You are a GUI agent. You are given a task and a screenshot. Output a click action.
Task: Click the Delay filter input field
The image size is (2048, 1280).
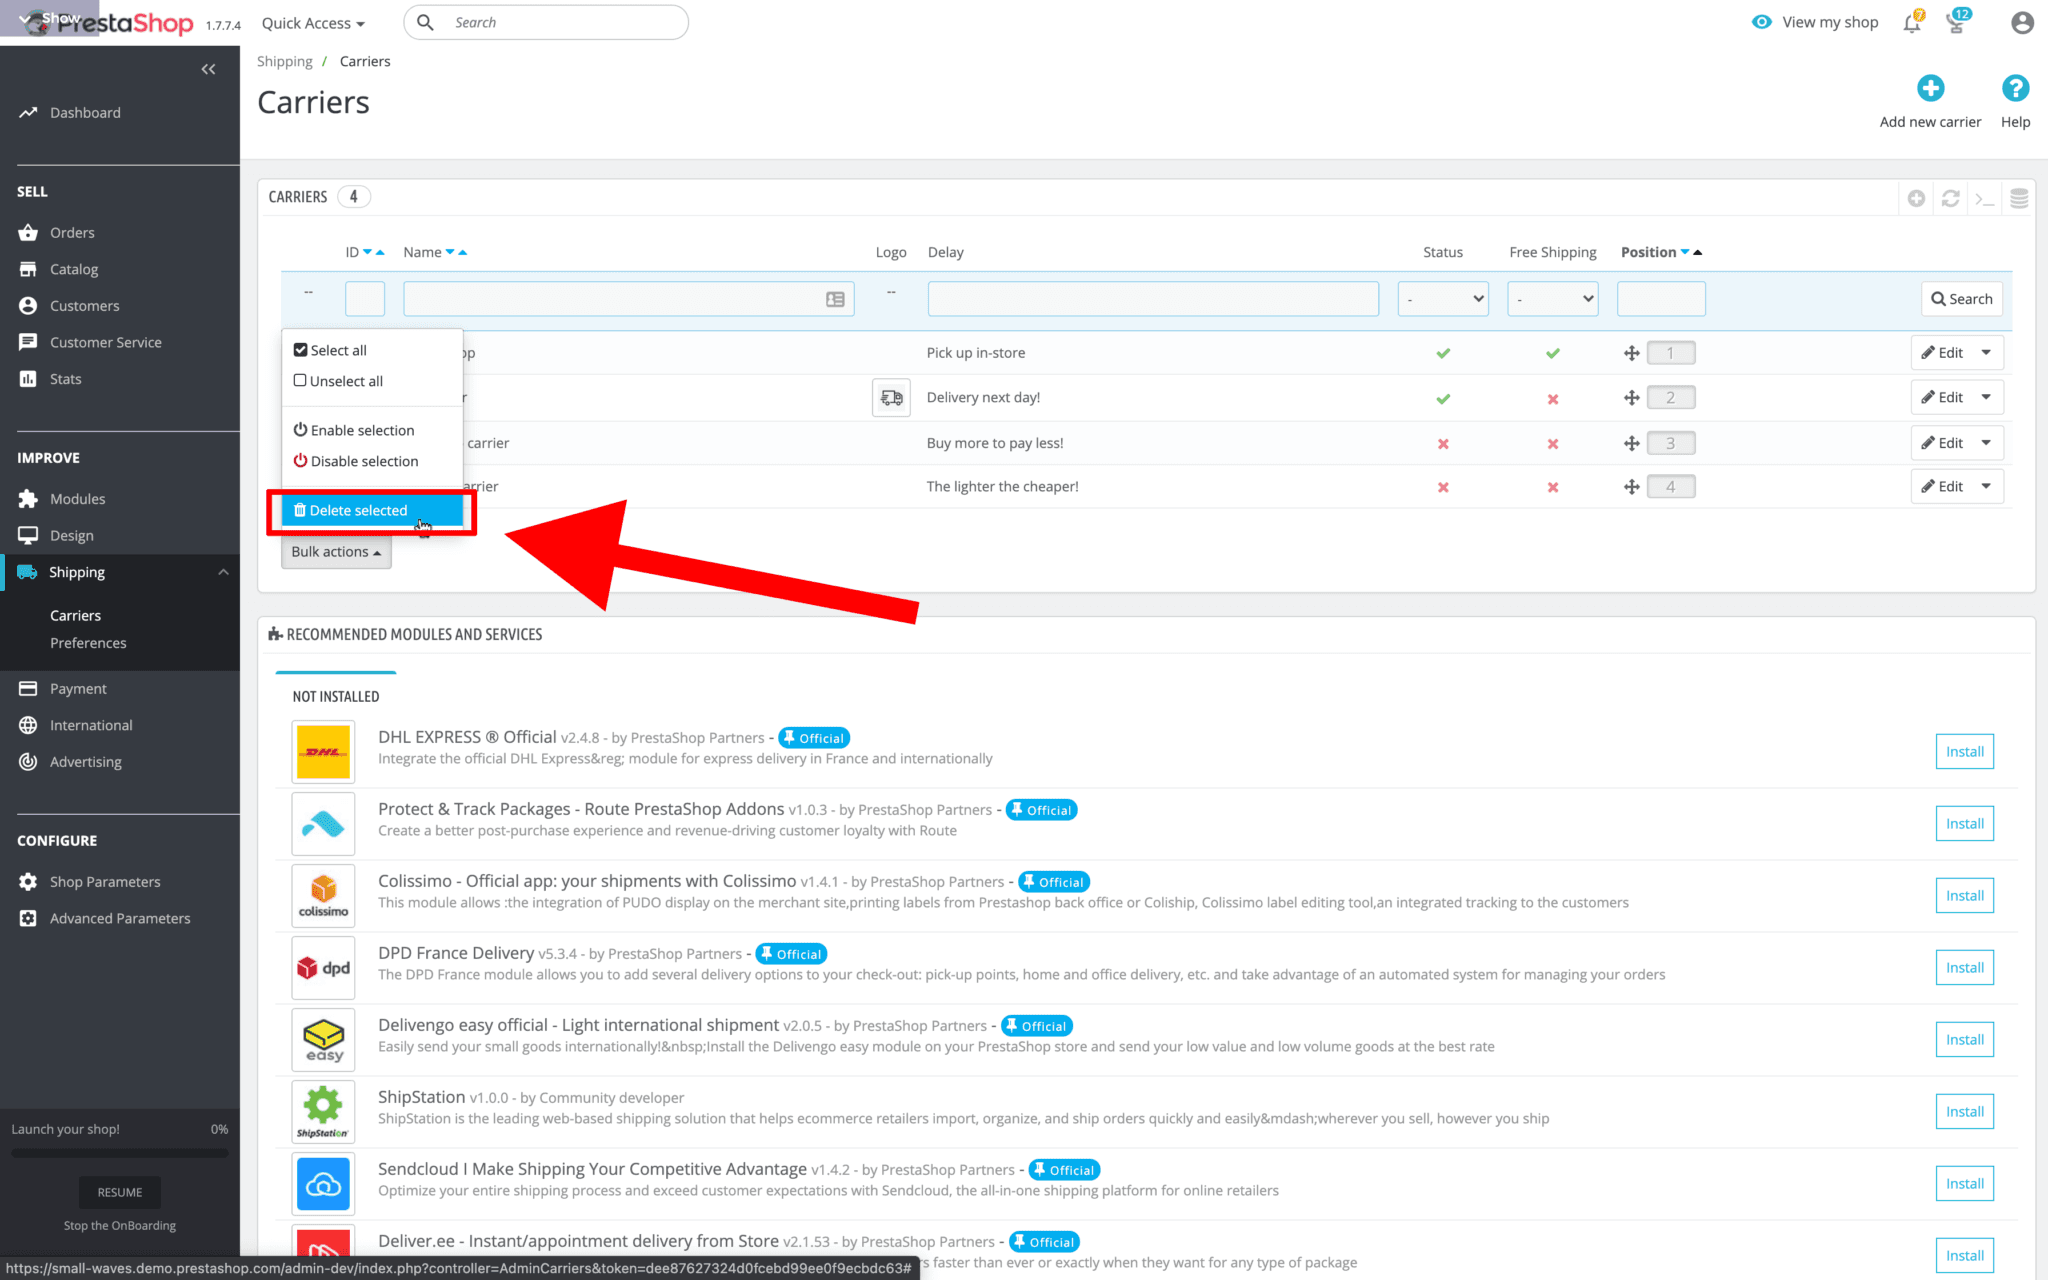click(1153, 299)
